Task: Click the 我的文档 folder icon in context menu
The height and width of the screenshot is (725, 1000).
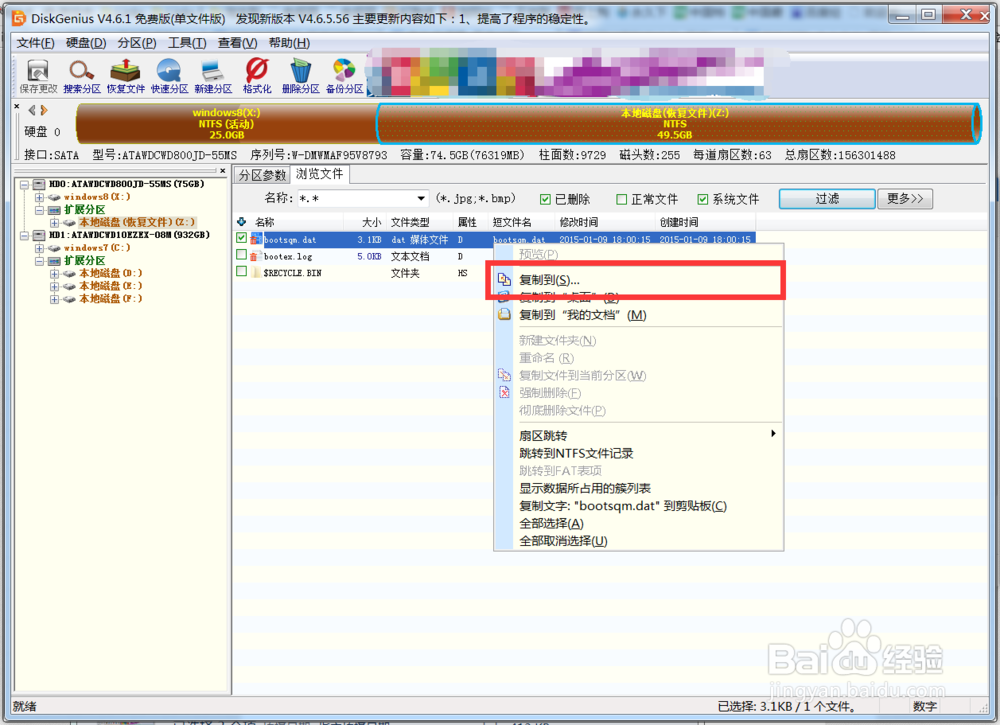Action: tap(504, 314)
